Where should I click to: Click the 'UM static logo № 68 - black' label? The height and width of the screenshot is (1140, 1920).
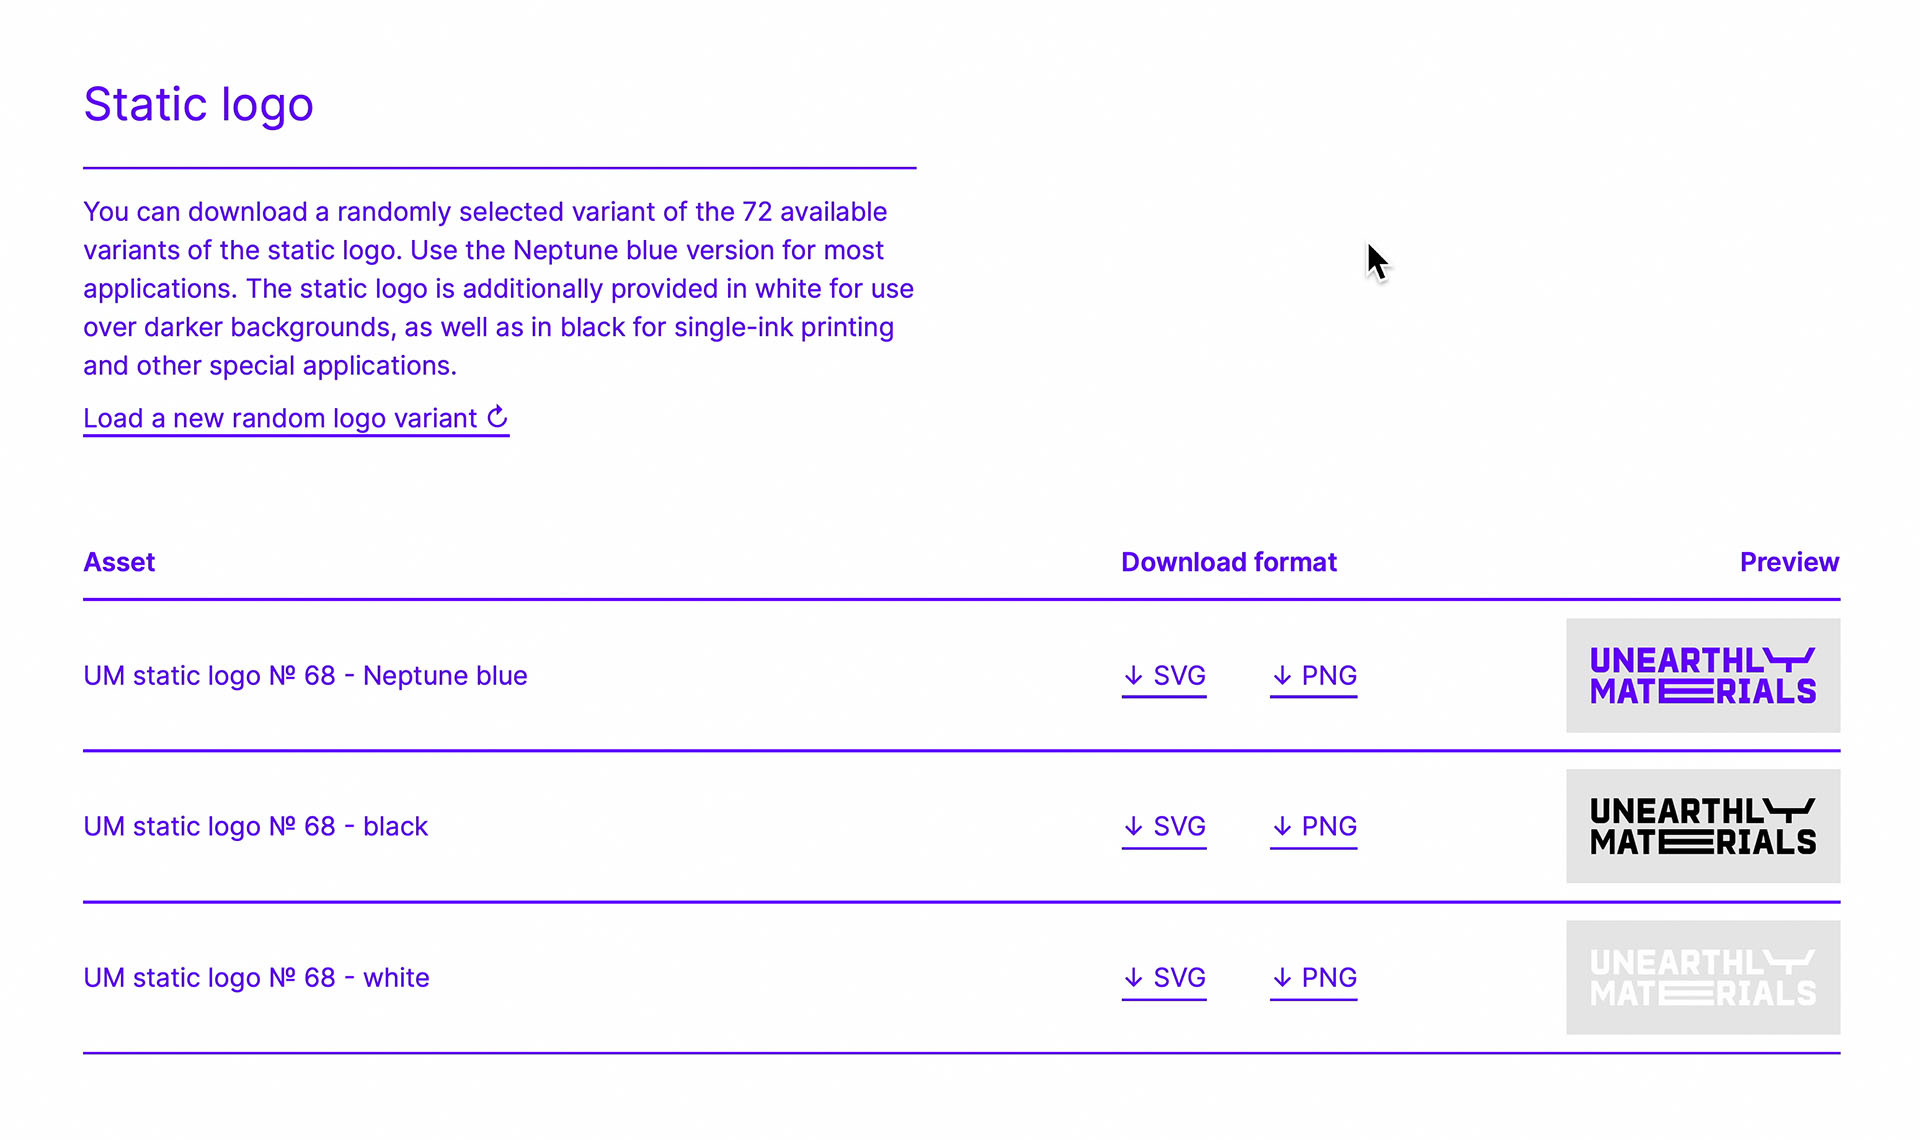(x=255, y=827)
